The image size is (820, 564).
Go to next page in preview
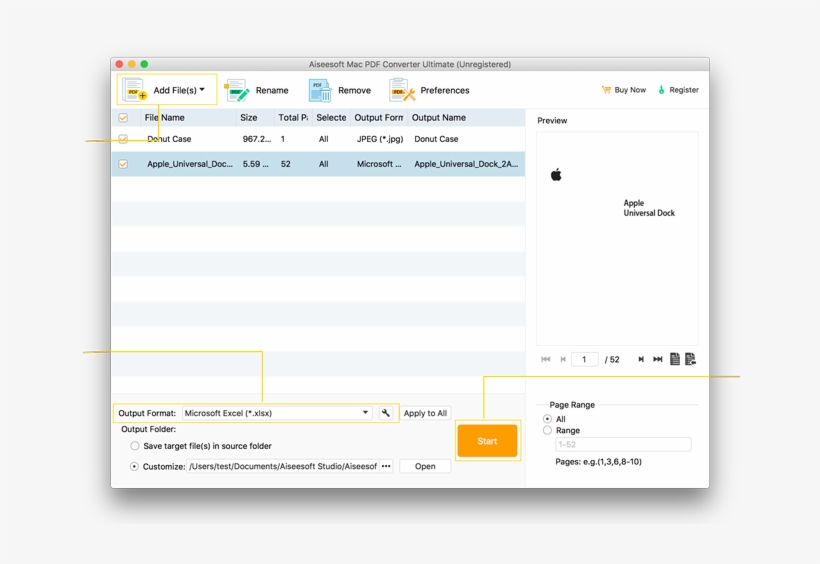(641, 359)
